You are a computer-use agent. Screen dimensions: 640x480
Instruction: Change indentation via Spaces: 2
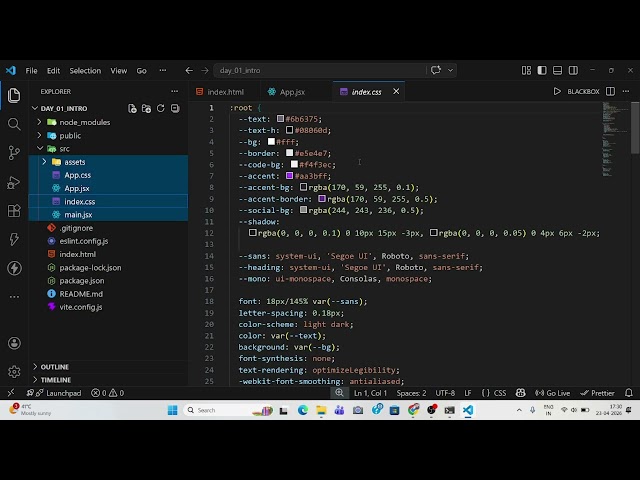pyautogui.click(x=411, y=393)
